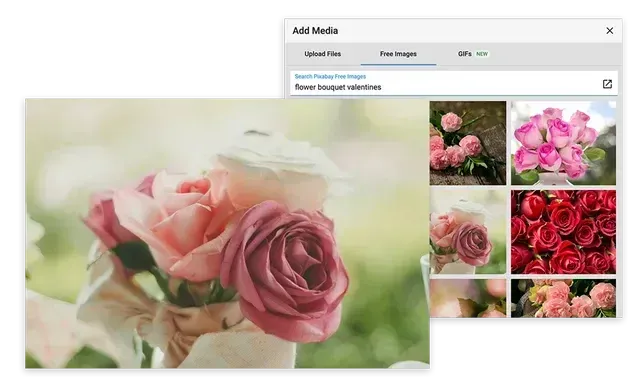Viewport: 640px width, 392px height.
Task: Click the large rose bouquet preview image
Action: click(227, 234)
